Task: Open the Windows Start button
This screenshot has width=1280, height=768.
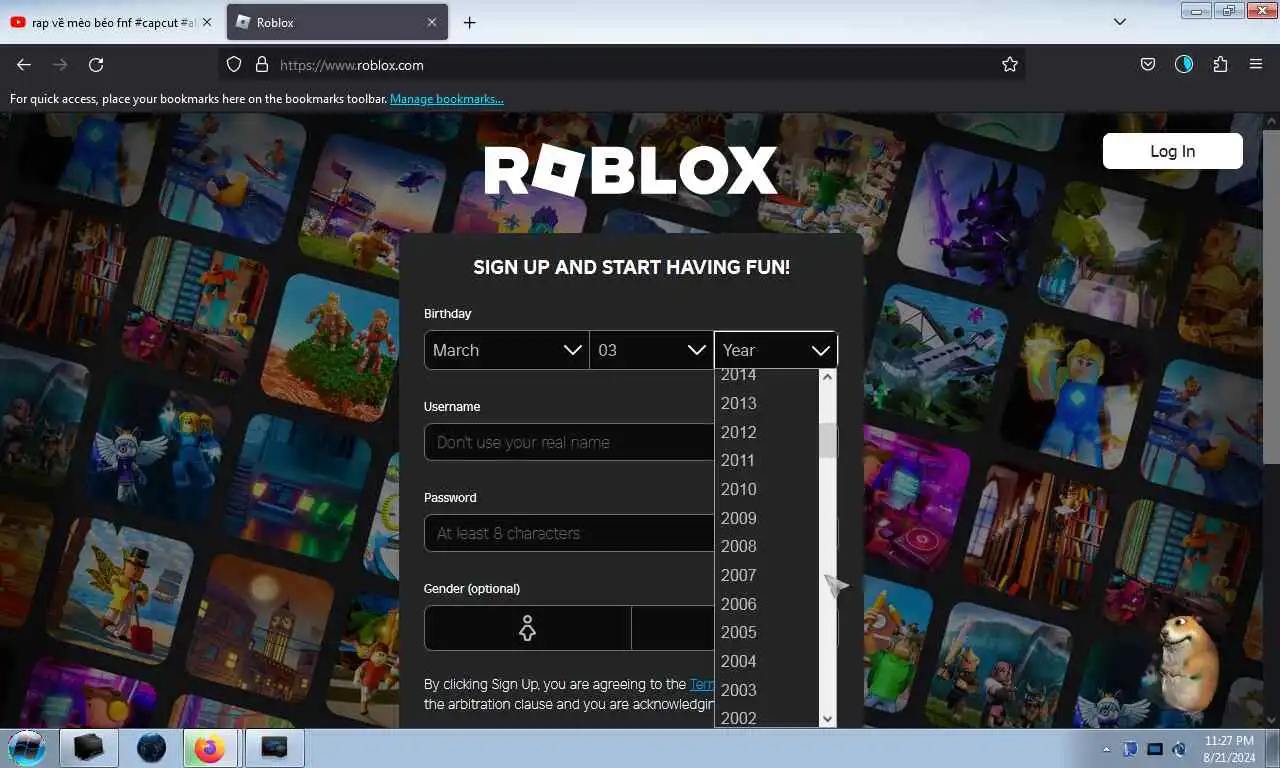Action: [26, 748]
